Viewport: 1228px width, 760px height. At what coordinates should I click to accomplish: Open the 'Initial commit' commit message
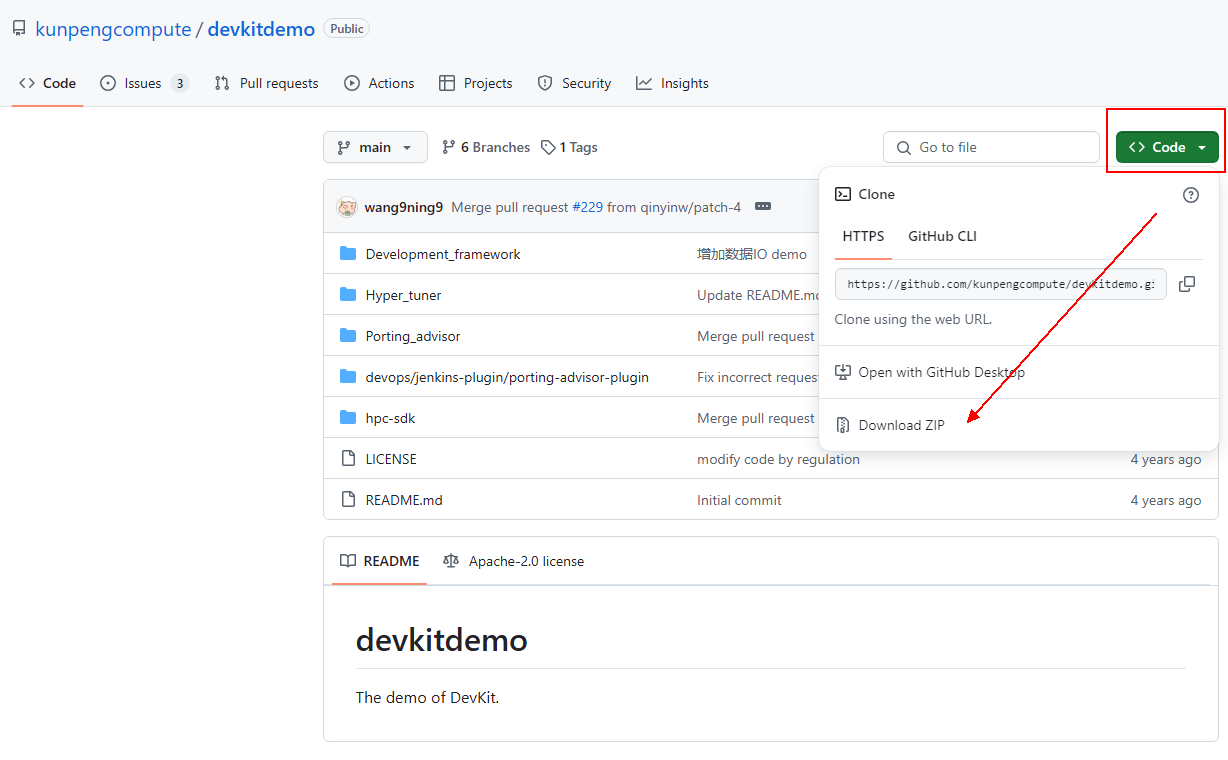click(x=739, y=500)
